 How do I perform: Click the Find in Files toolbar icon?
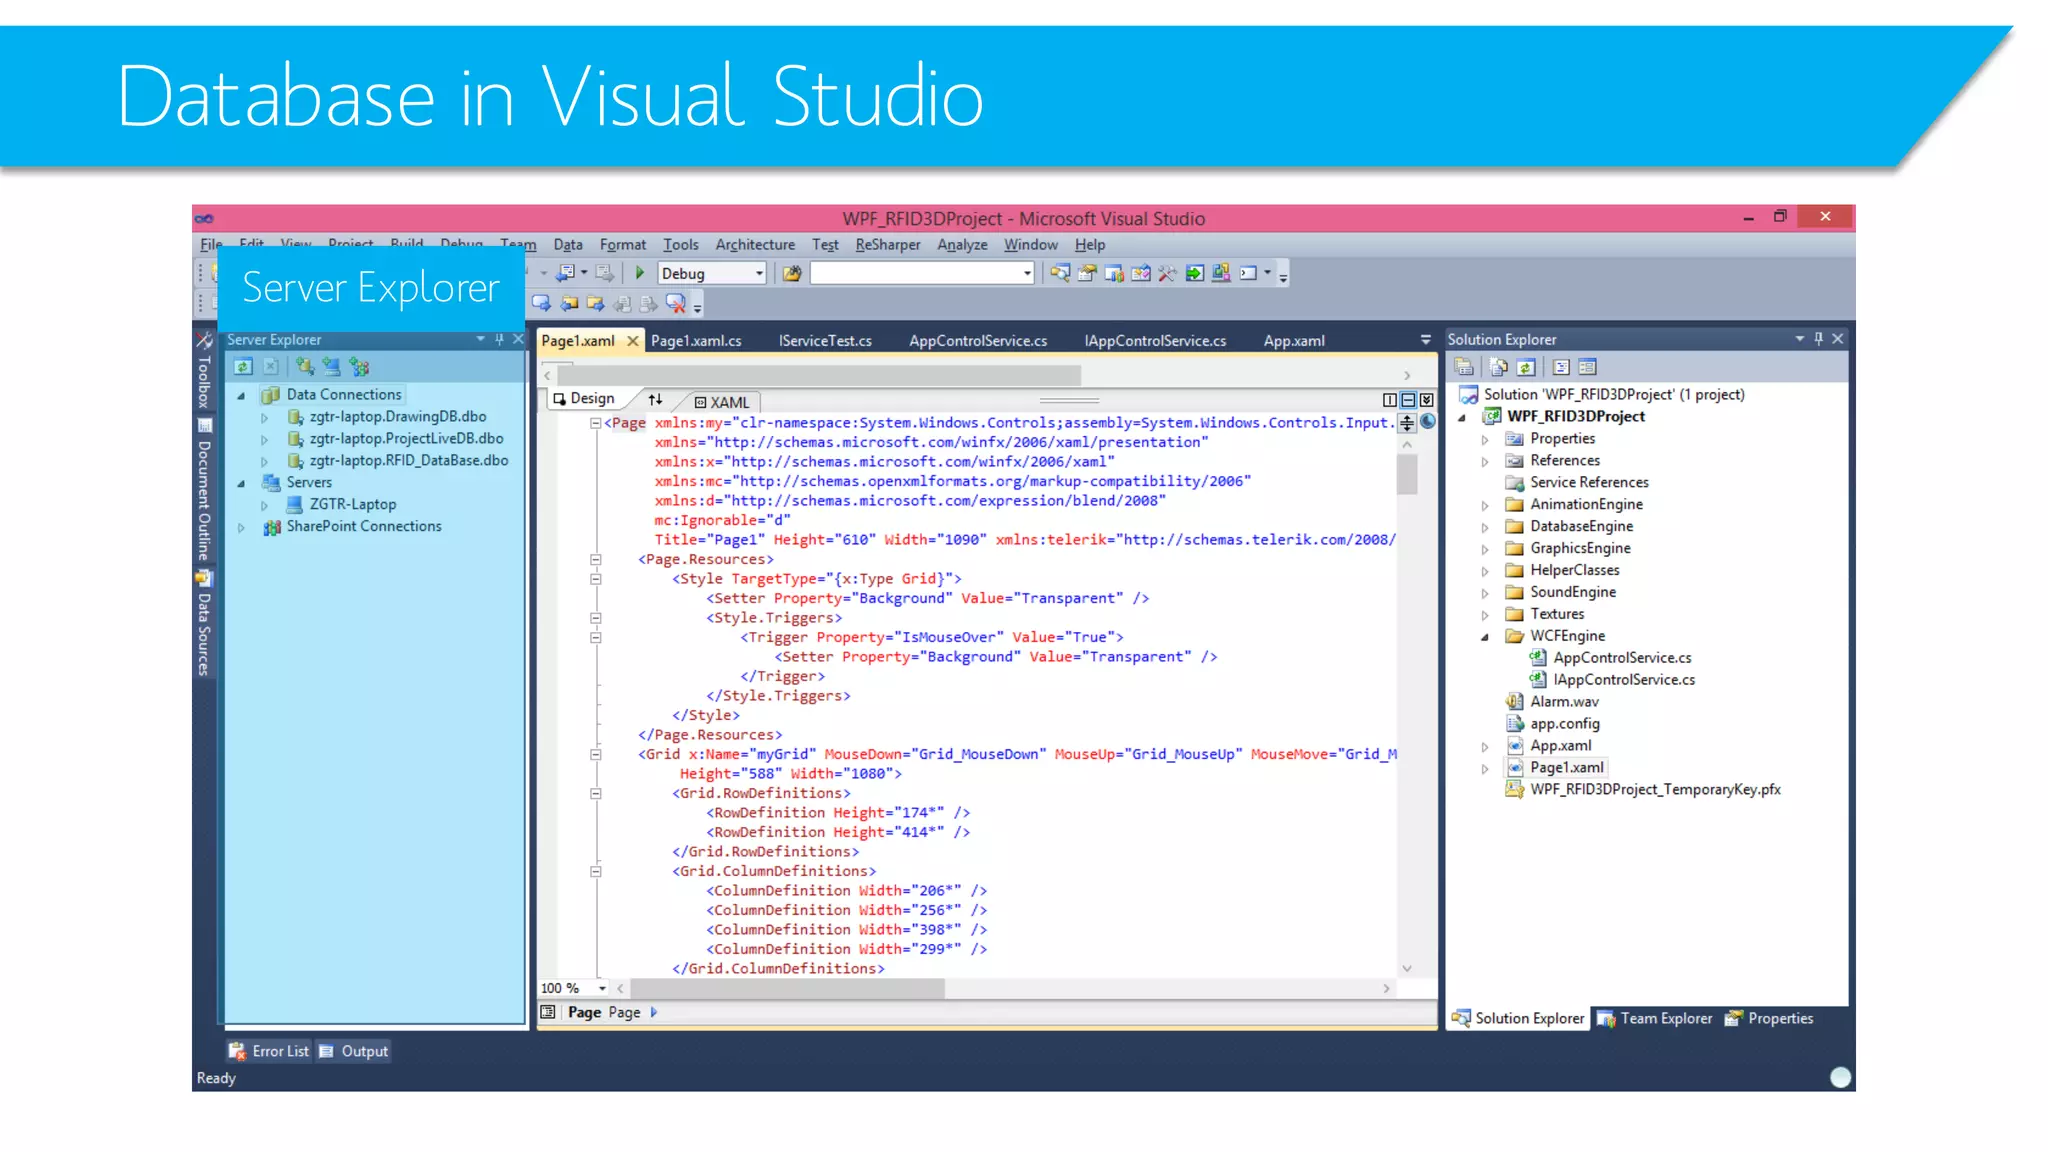792,273
